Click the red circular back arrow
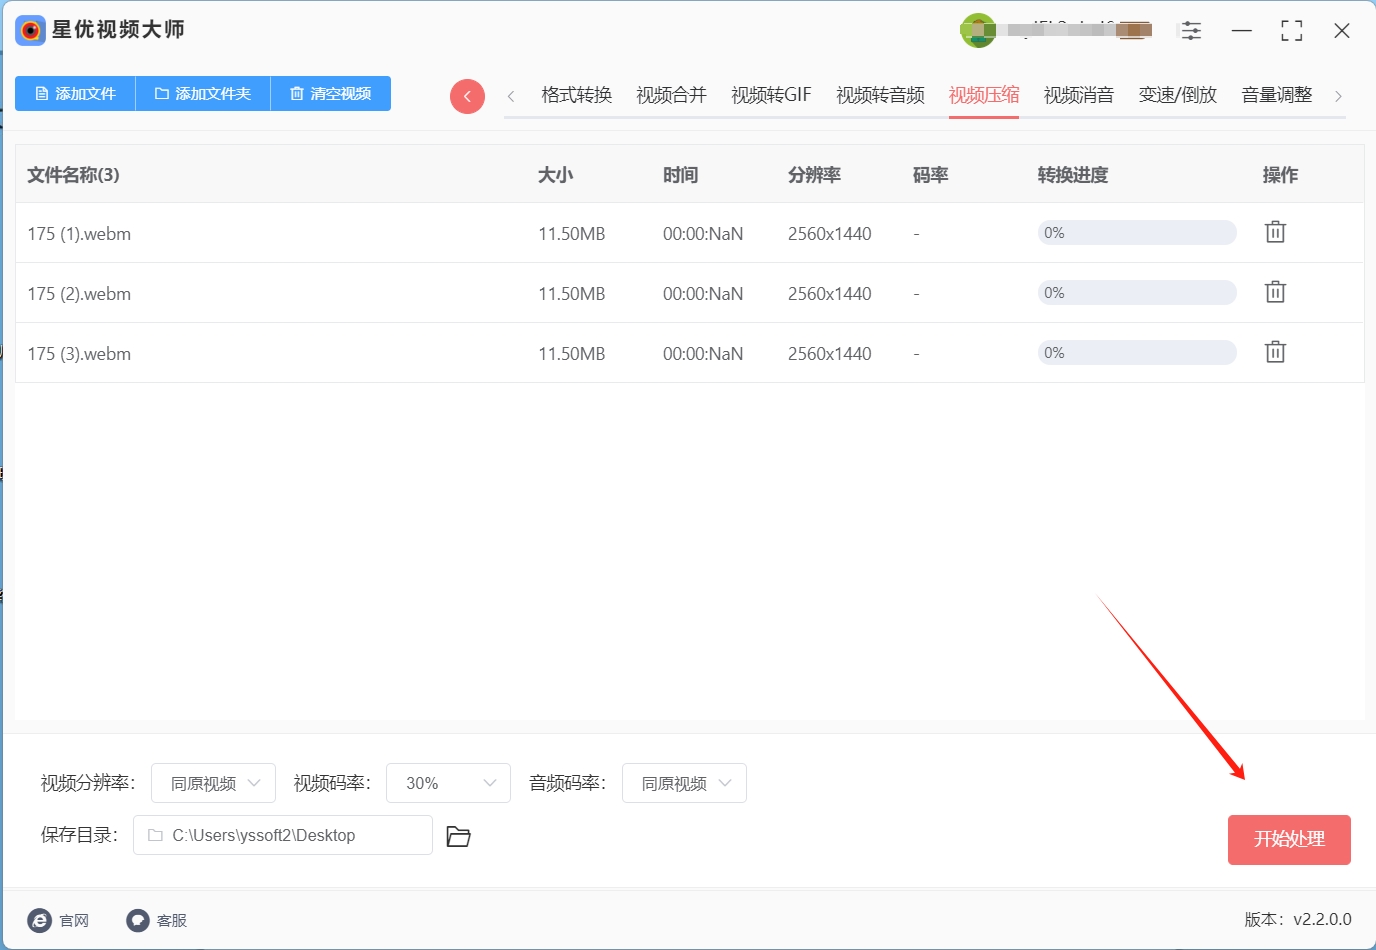This screenshot has height=950, width=1376. (467, 96)
